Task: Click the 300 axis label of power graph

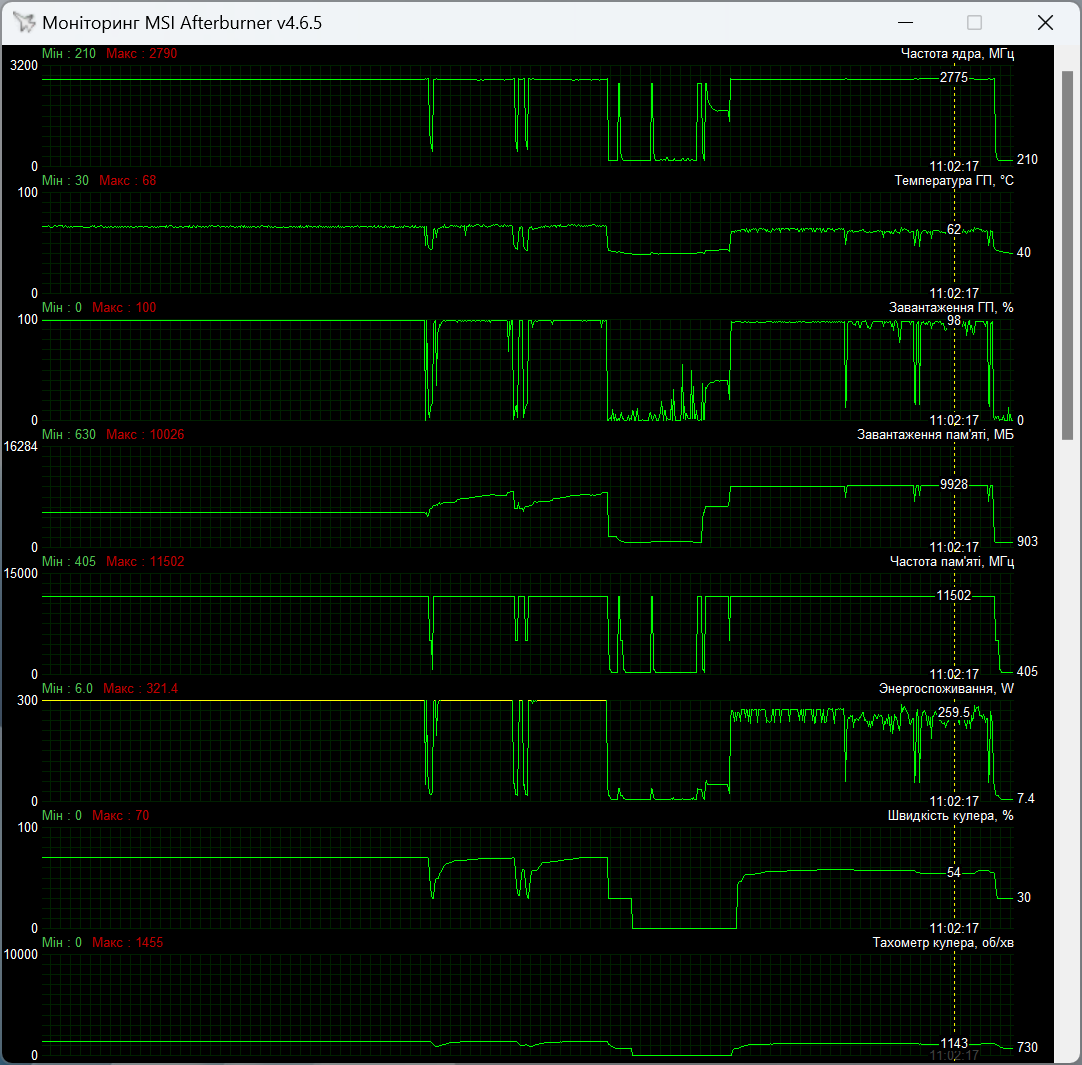Action: [28, 701]
